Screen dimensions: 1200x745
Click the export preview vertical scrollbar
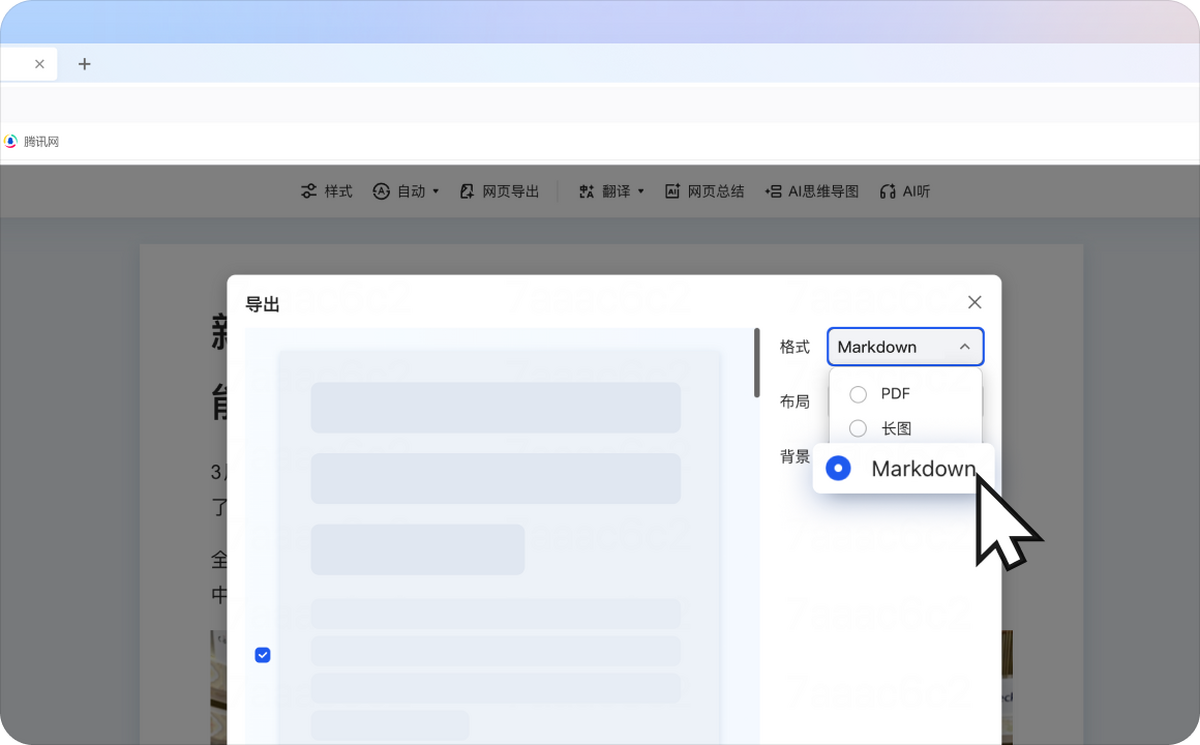click(757, 362)
